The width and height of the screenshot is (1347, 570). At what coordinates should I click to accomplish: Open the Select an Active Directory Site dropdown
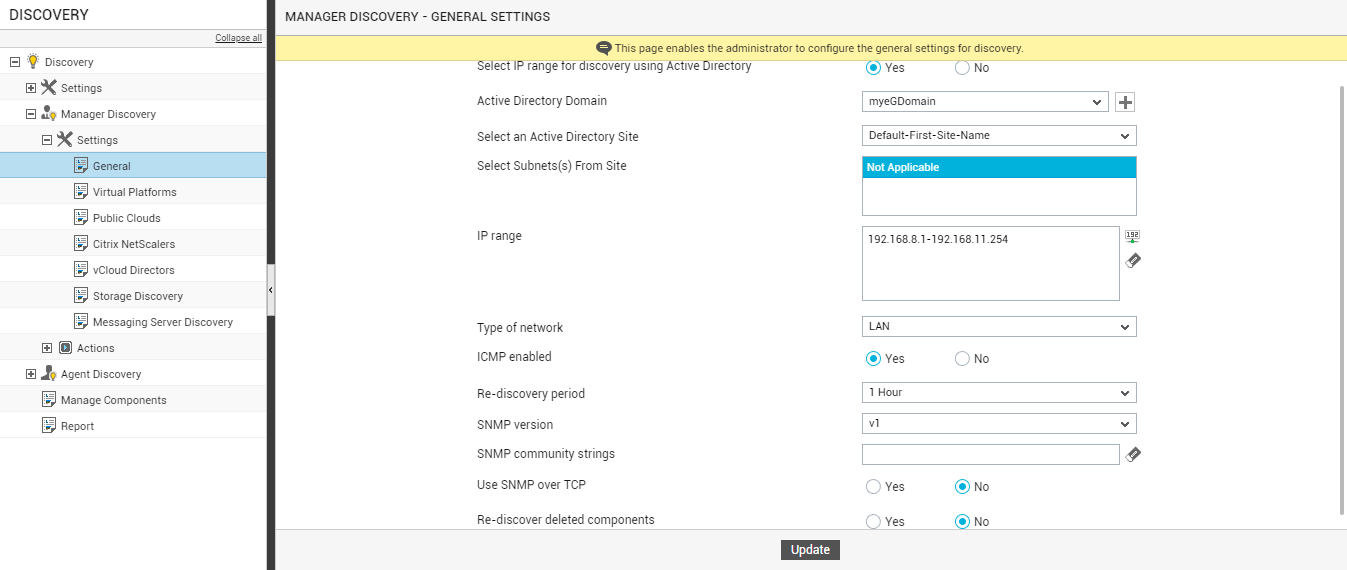pyautogui.click(x=999, y=135)
